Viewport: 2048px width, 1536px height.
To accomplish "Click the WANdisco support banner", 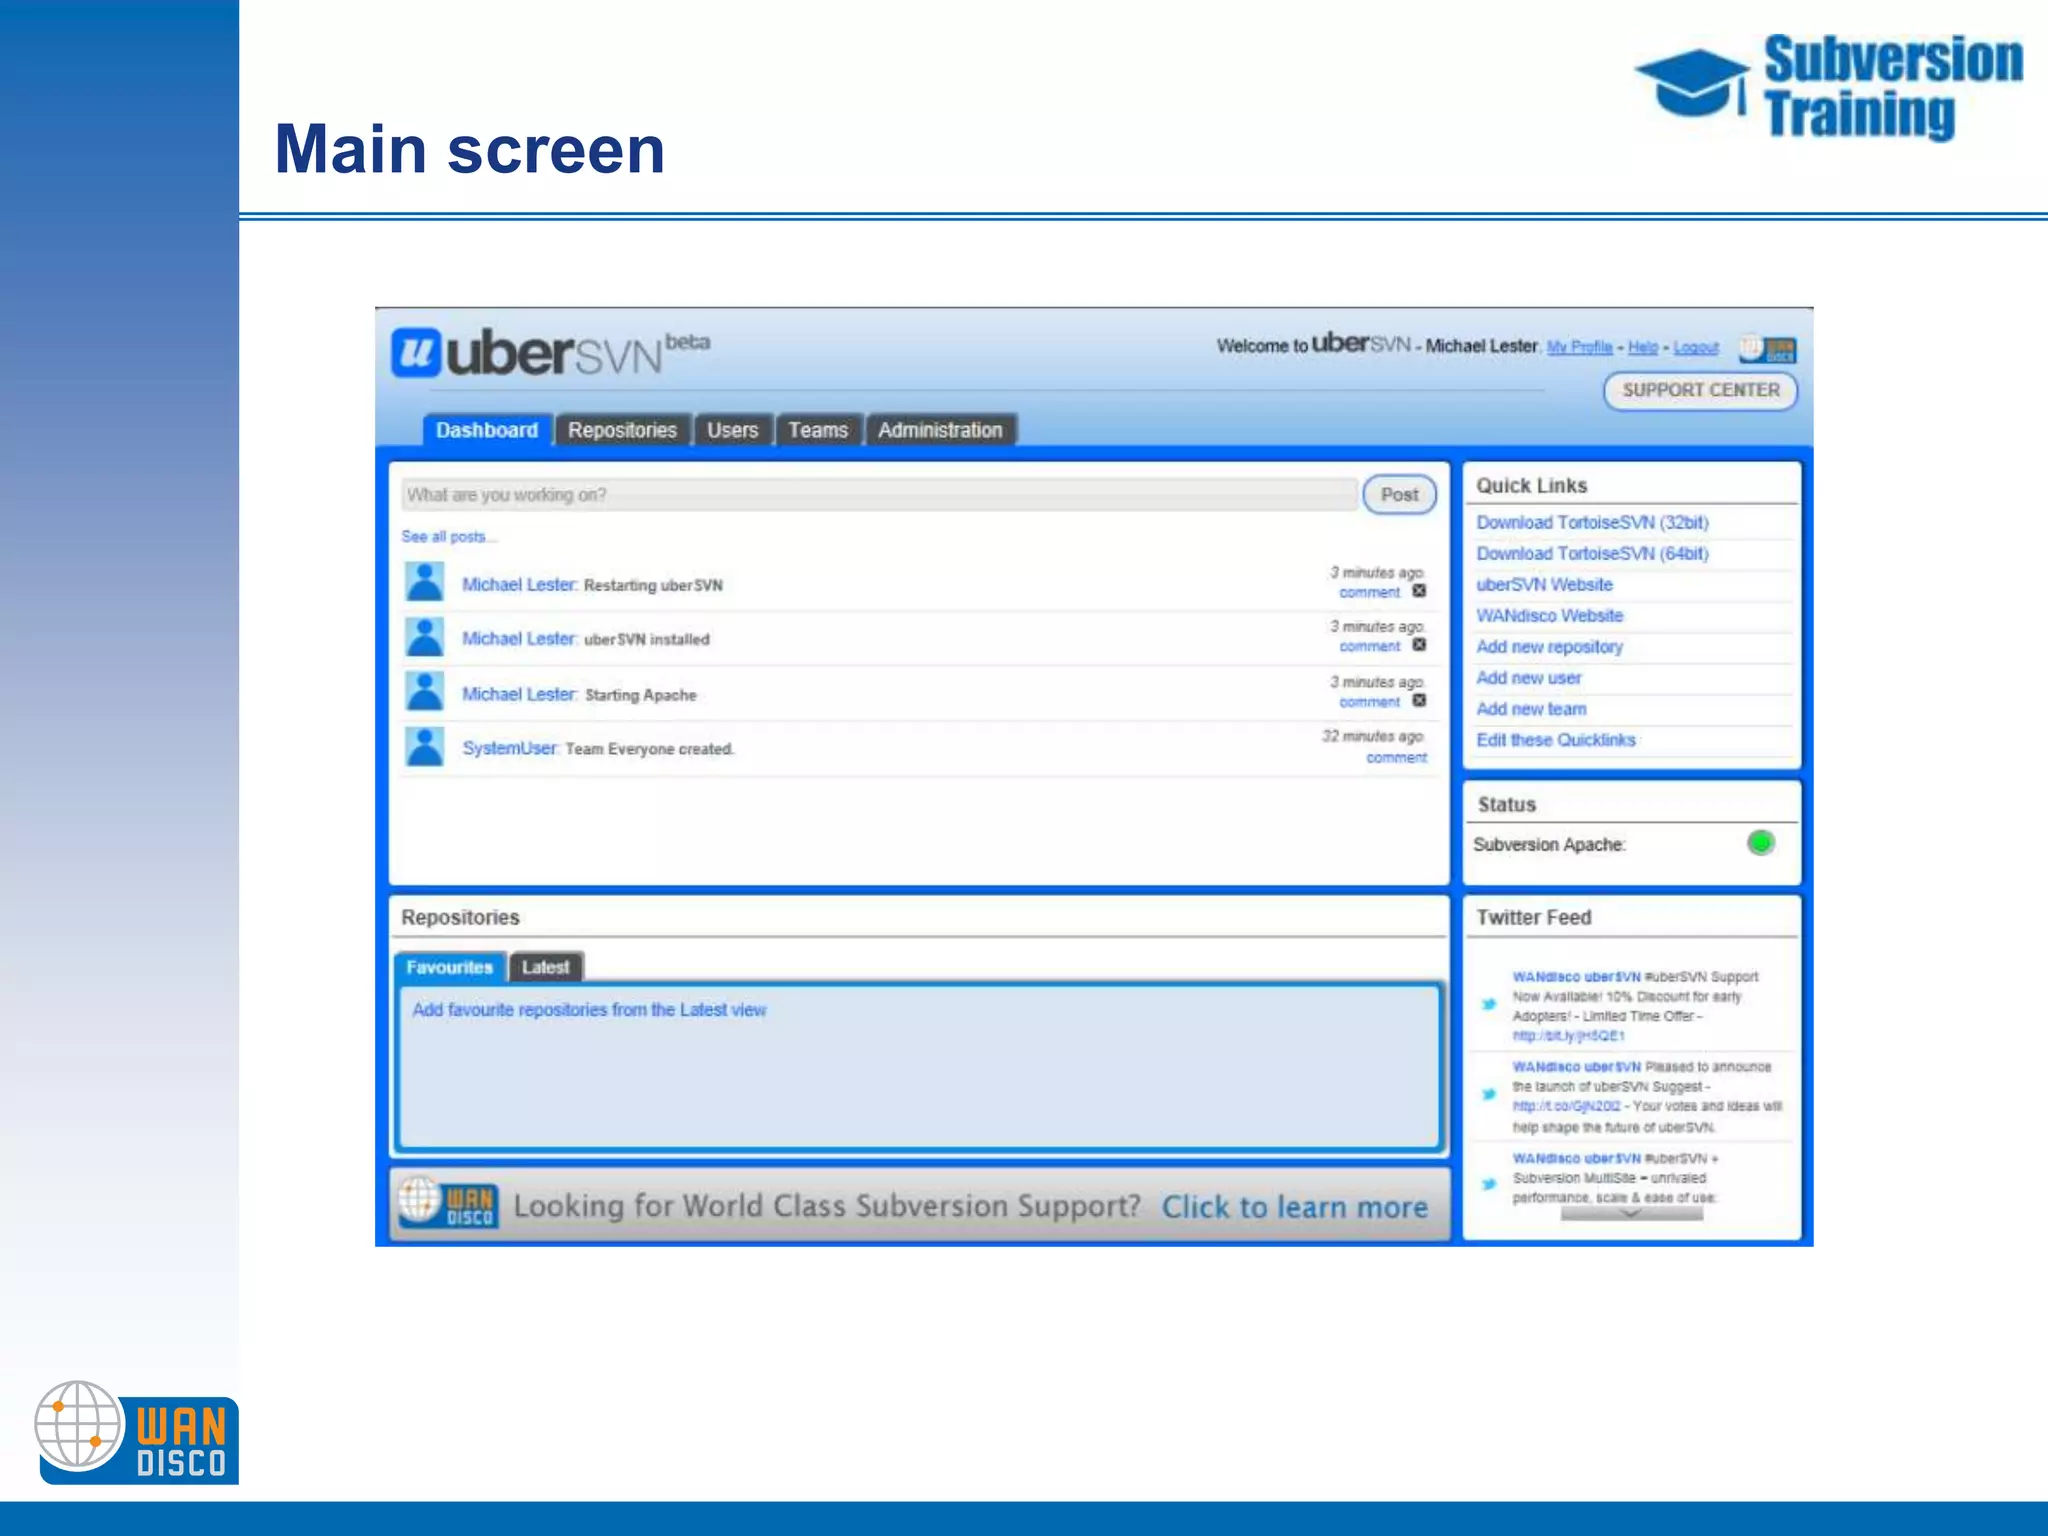I will [918, 1206].
